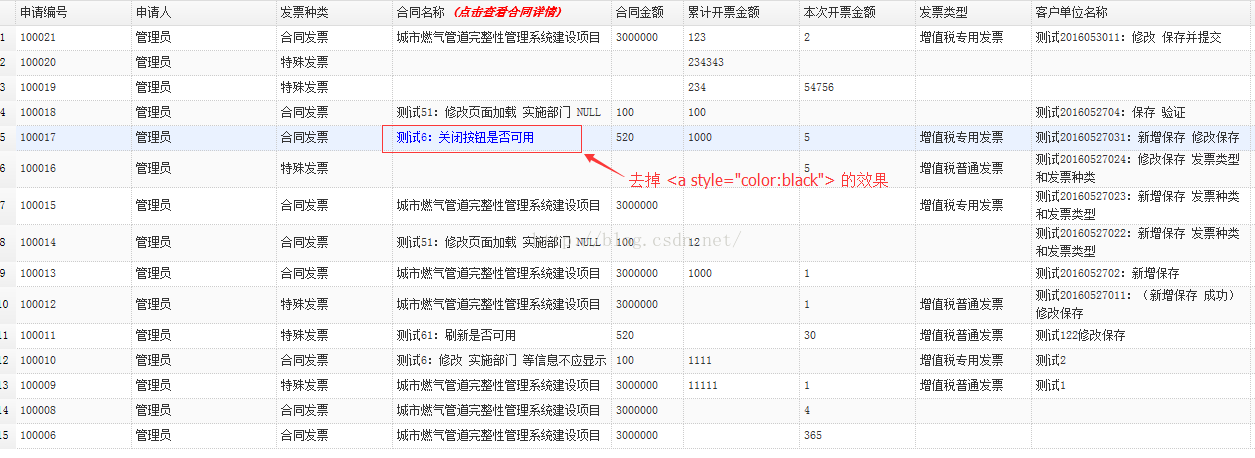This screenshot has width=1255, height=458.
Task: Select application number 100014
Action: (38, 242)
